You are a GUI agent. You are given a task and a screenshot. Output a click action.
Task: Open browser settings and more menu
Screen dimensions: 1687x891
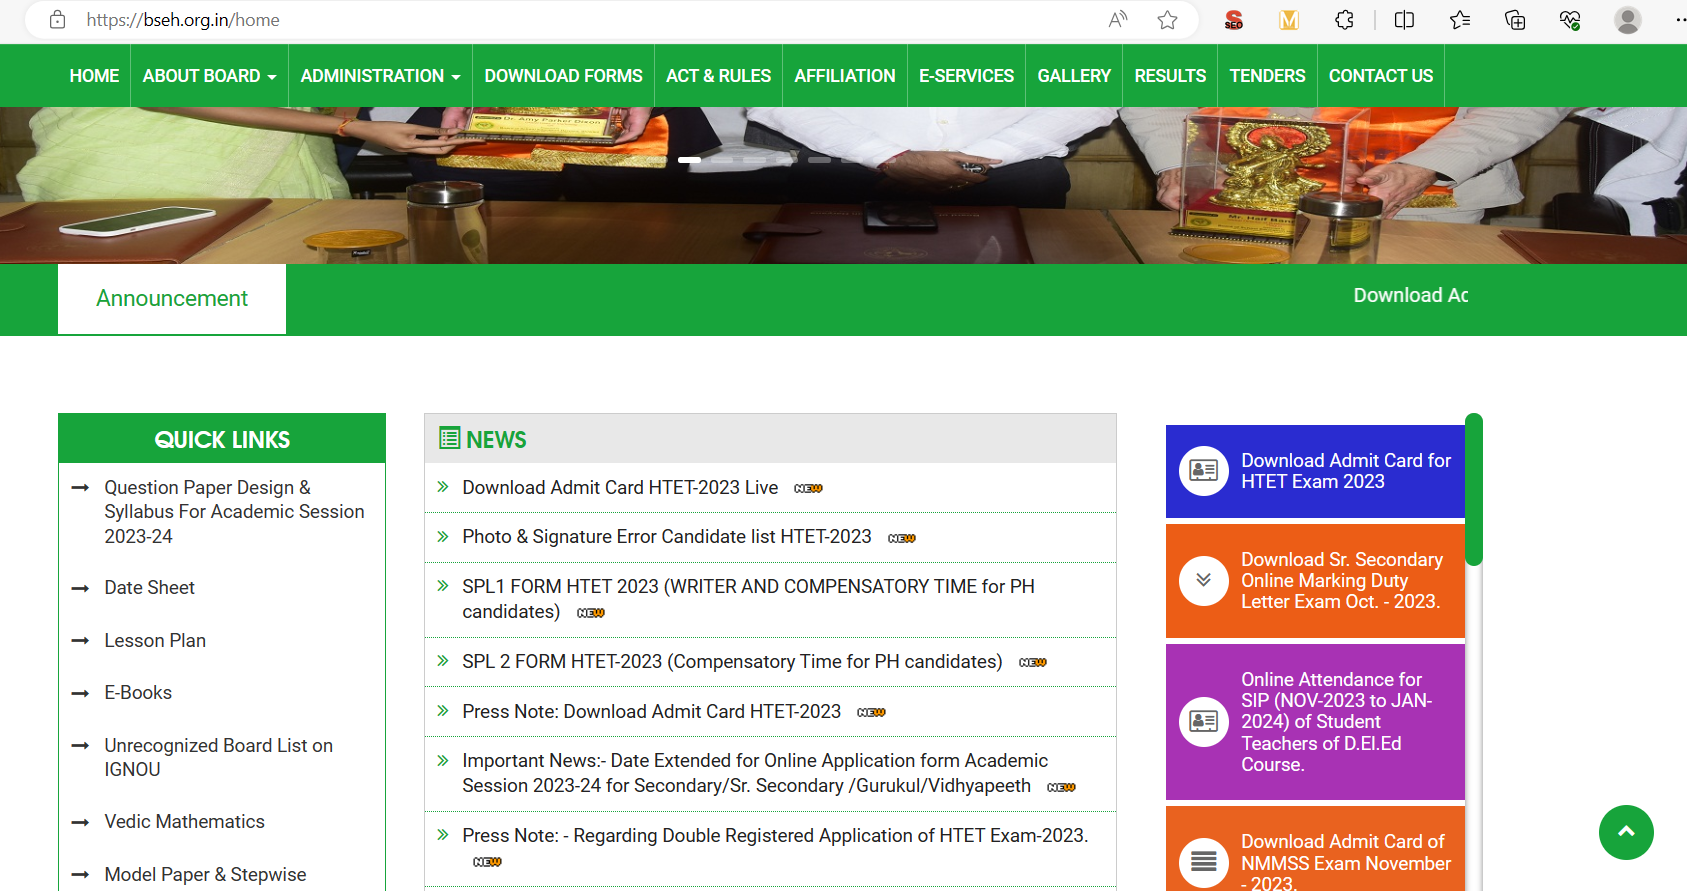click(x=1680, y=20)
